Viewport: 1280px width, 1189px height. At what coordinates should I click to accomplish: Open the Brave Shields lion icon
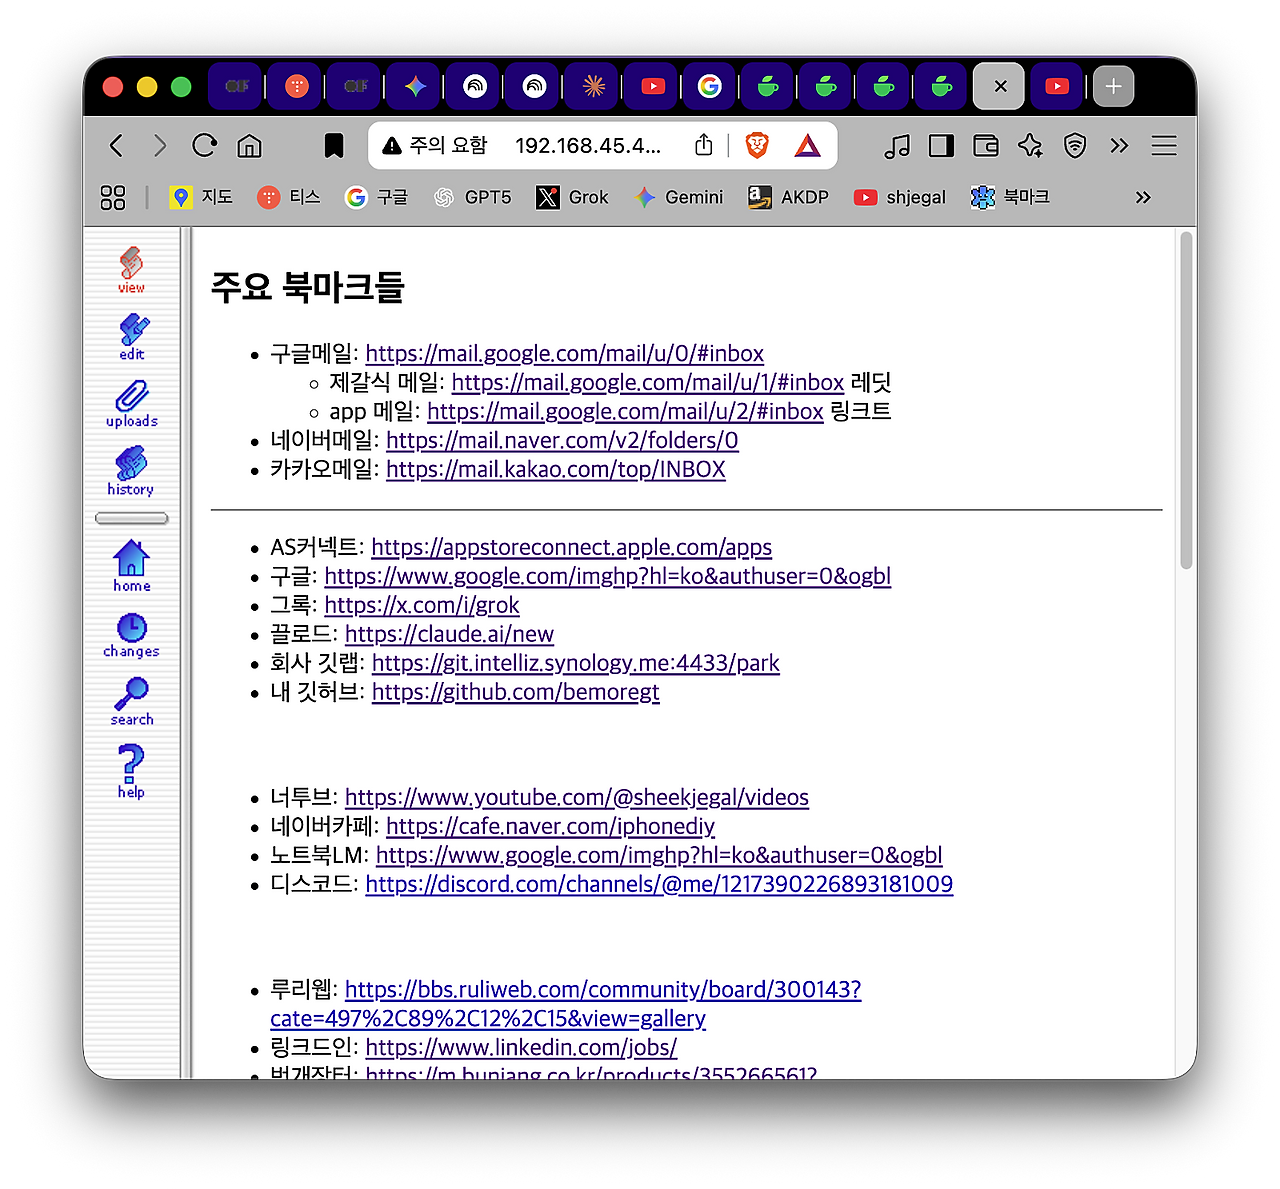point(757,146)
